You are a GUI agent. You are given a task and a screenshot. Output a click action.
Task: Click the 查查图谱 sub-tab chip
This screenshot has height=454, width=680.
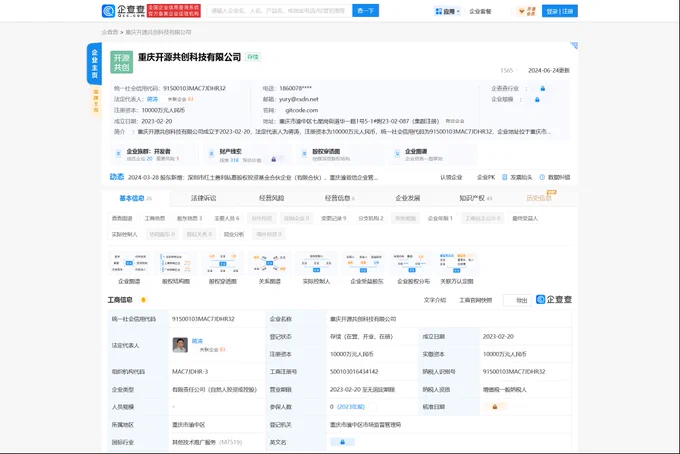coord(122,219)
